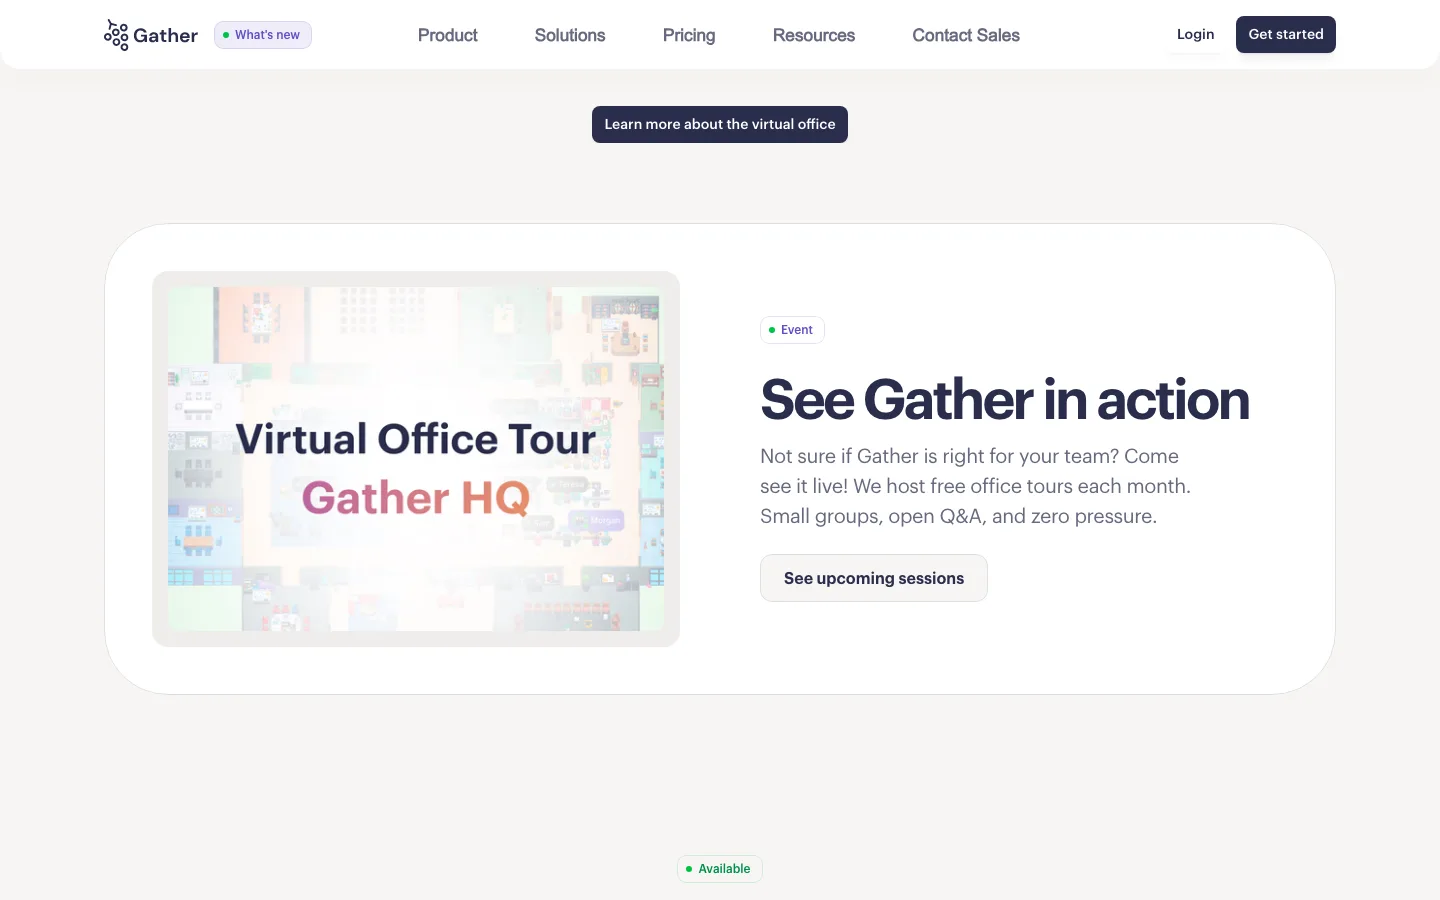Click the Event tag badge
Image resolution: width=1440 pixels, height=900 pixels.
coord(792,330)
